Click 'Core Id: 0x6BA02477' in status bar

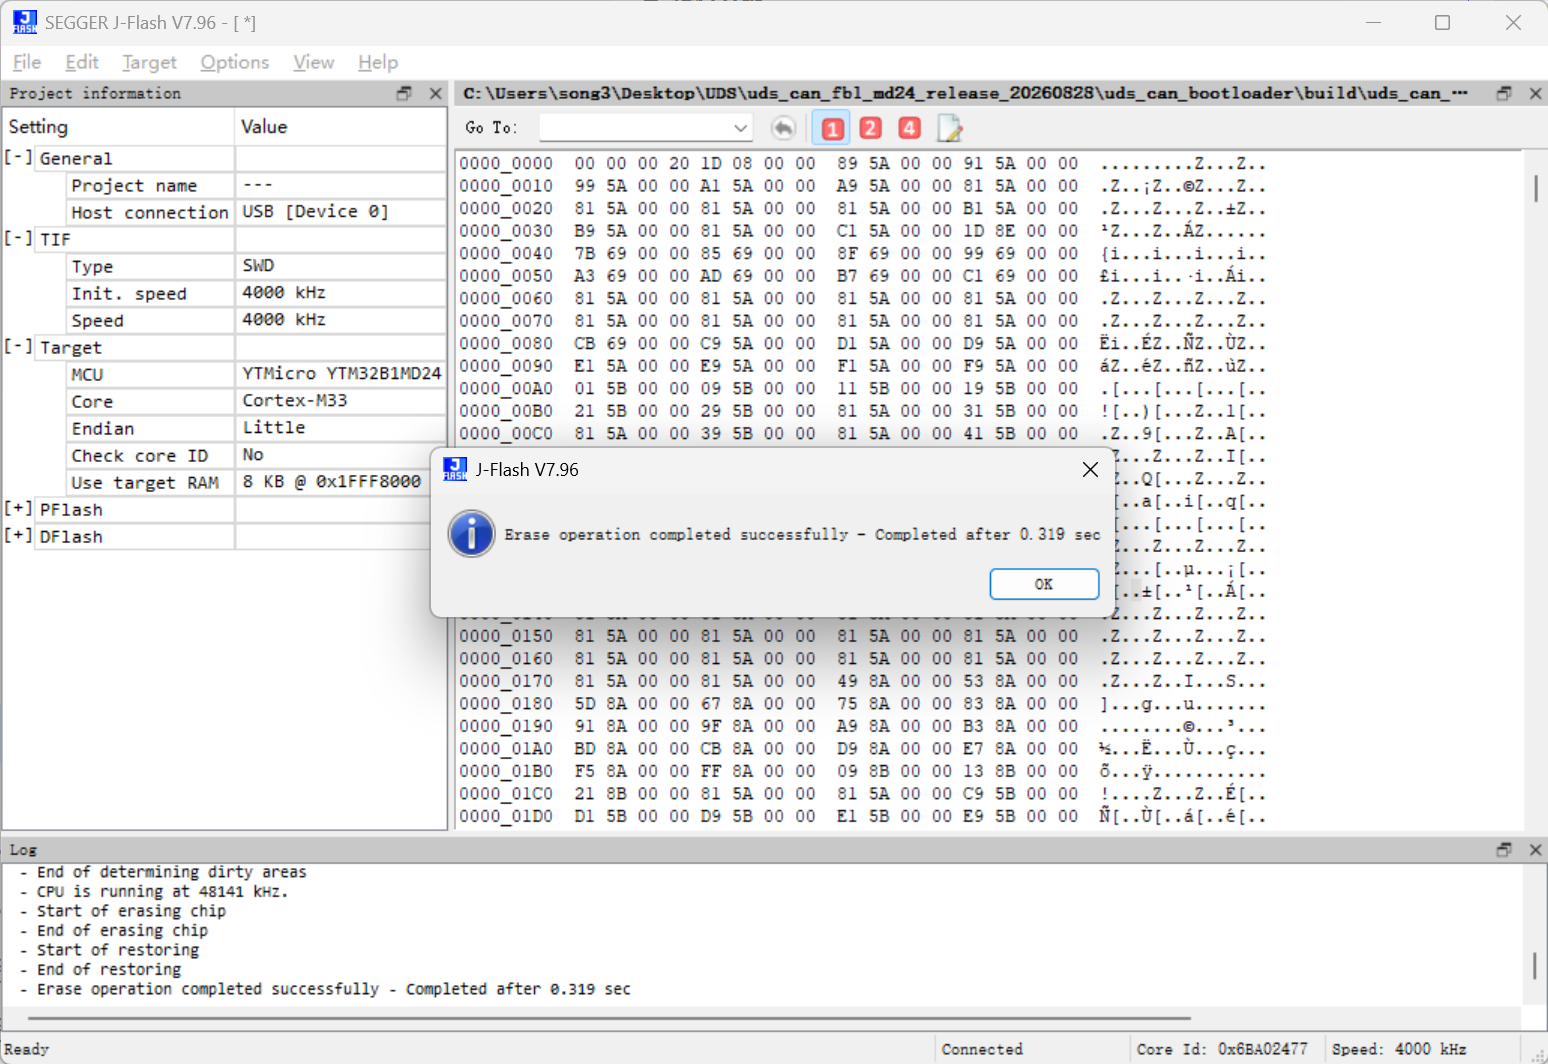[x=1222, y=1049]
